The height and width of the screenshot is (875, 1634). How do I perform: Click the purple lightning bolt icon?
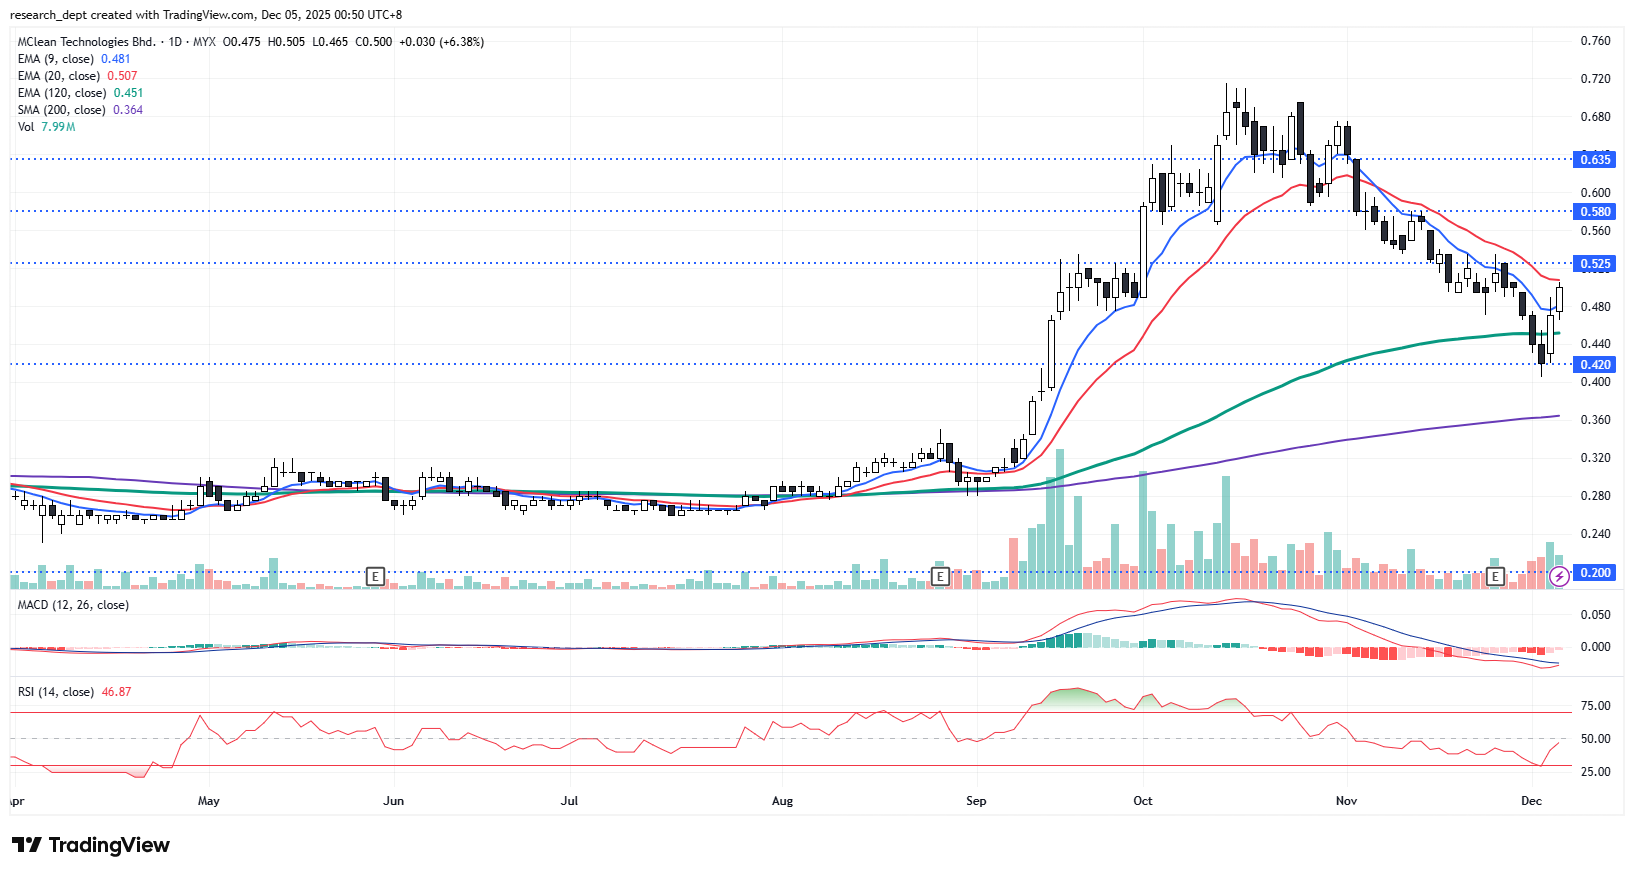tap(1558, 576)
